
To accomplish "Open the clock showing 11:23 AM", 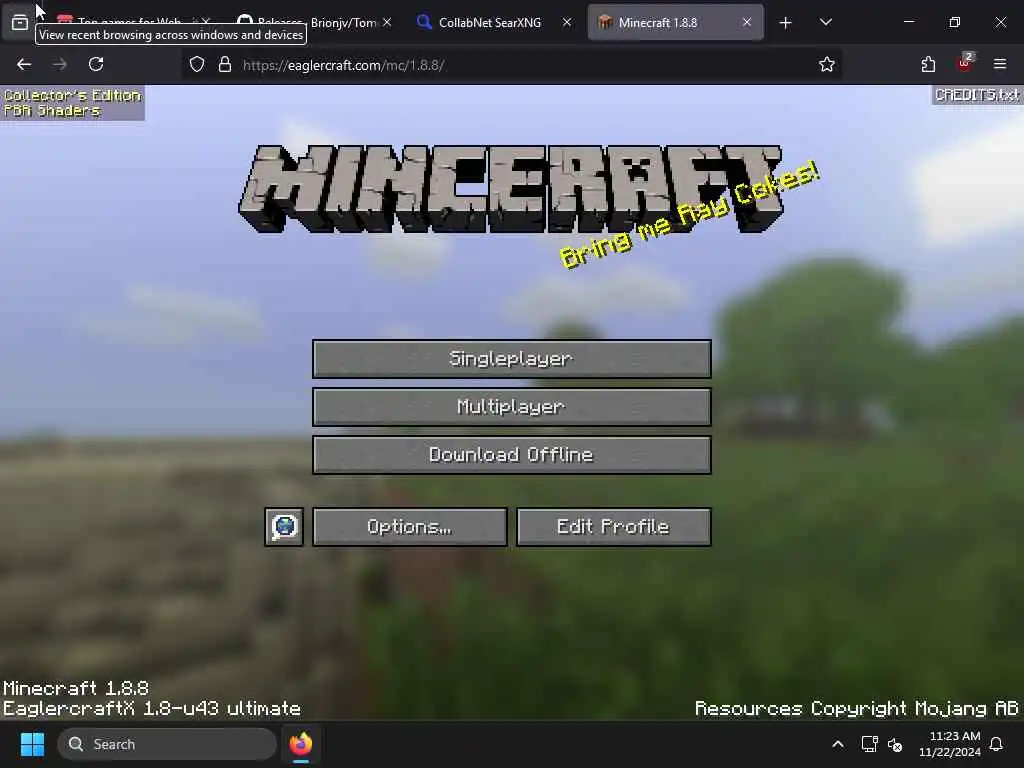I will [x=950, y=744].
